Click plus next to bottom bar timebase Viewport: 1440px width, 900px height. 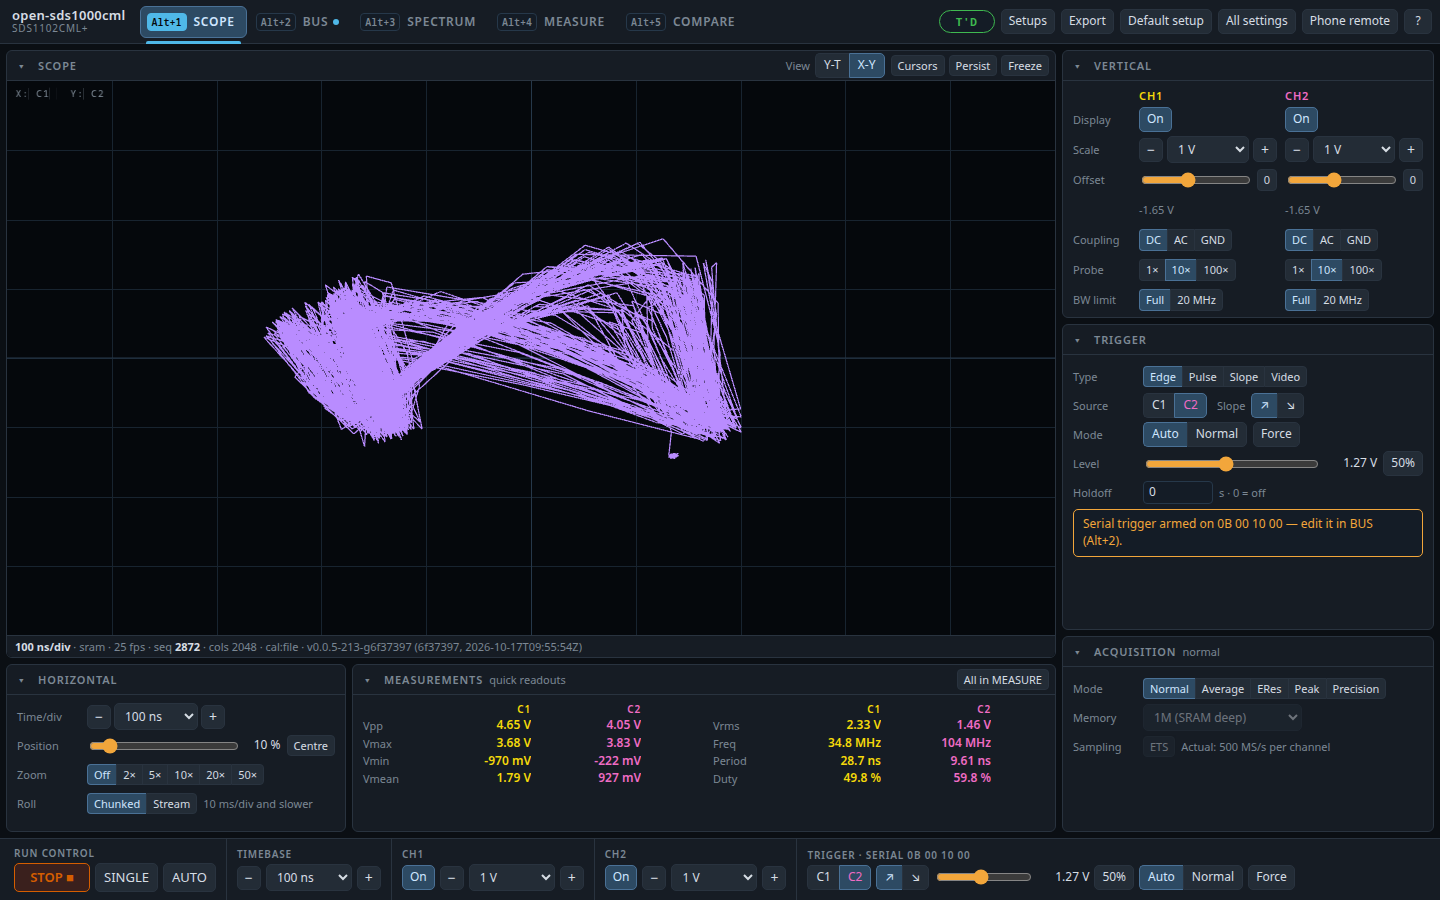pyautogui.click(x=369, y=878)
